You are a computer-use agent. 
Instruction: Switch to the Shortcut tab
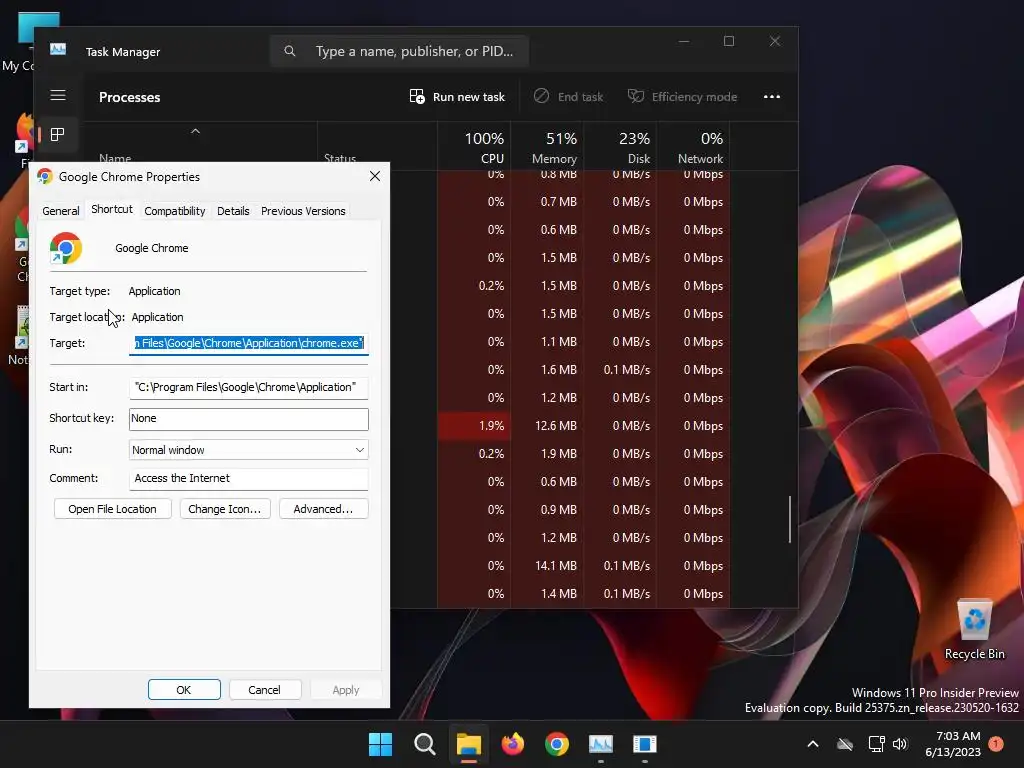pyautogui.click(x=112, y=209)
